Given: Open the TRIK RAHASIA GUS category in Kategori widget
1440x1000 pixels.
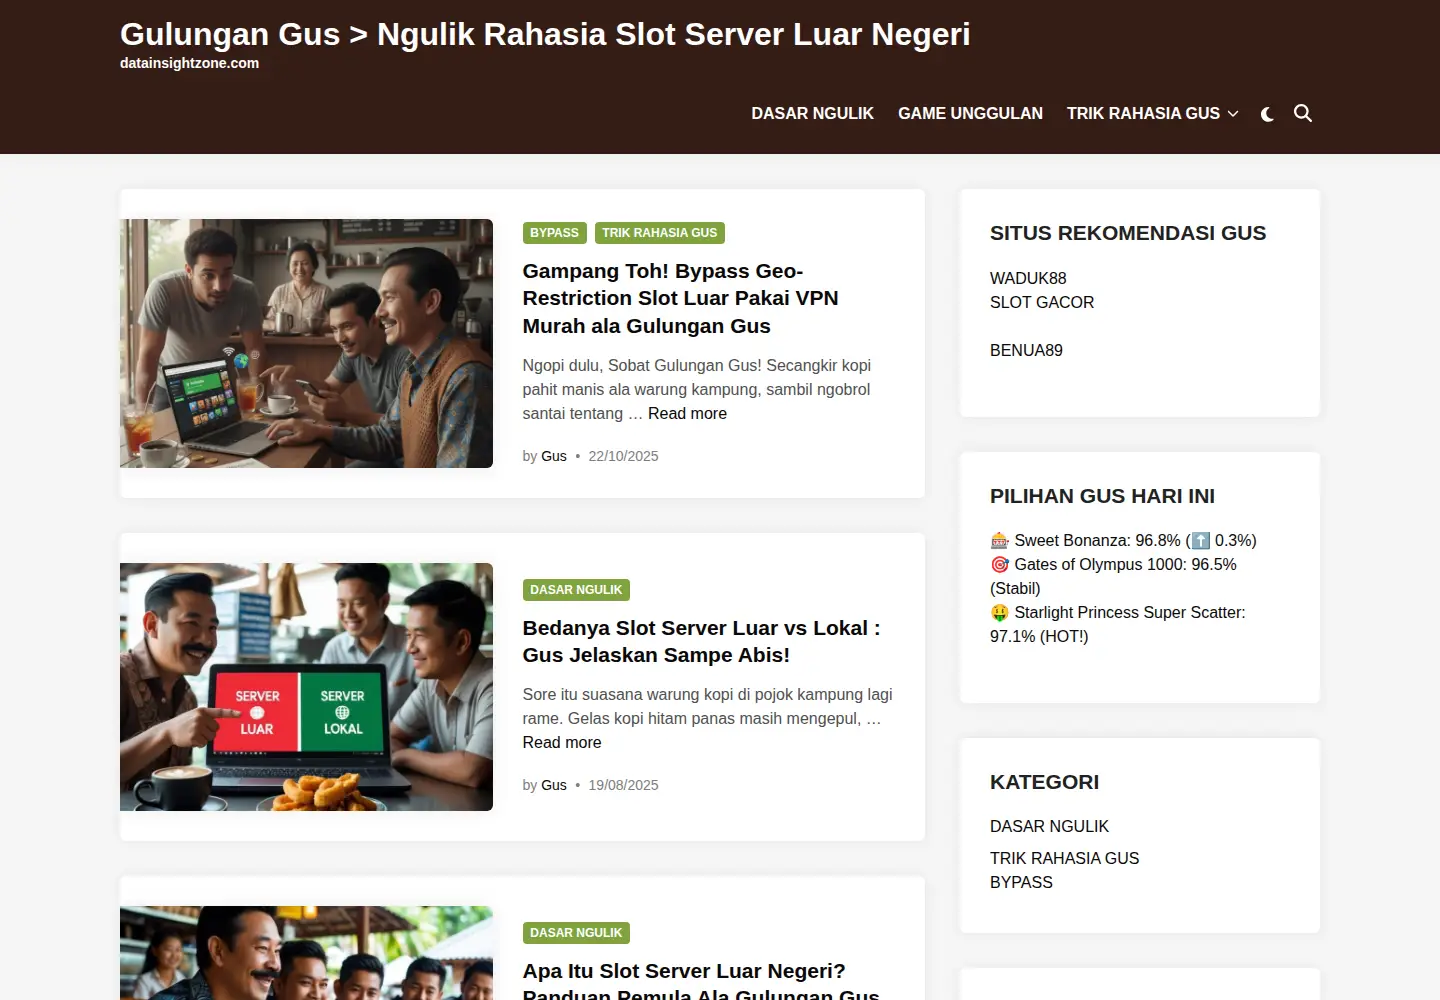Looking at the screenshot, I should tap(1064, 858).
